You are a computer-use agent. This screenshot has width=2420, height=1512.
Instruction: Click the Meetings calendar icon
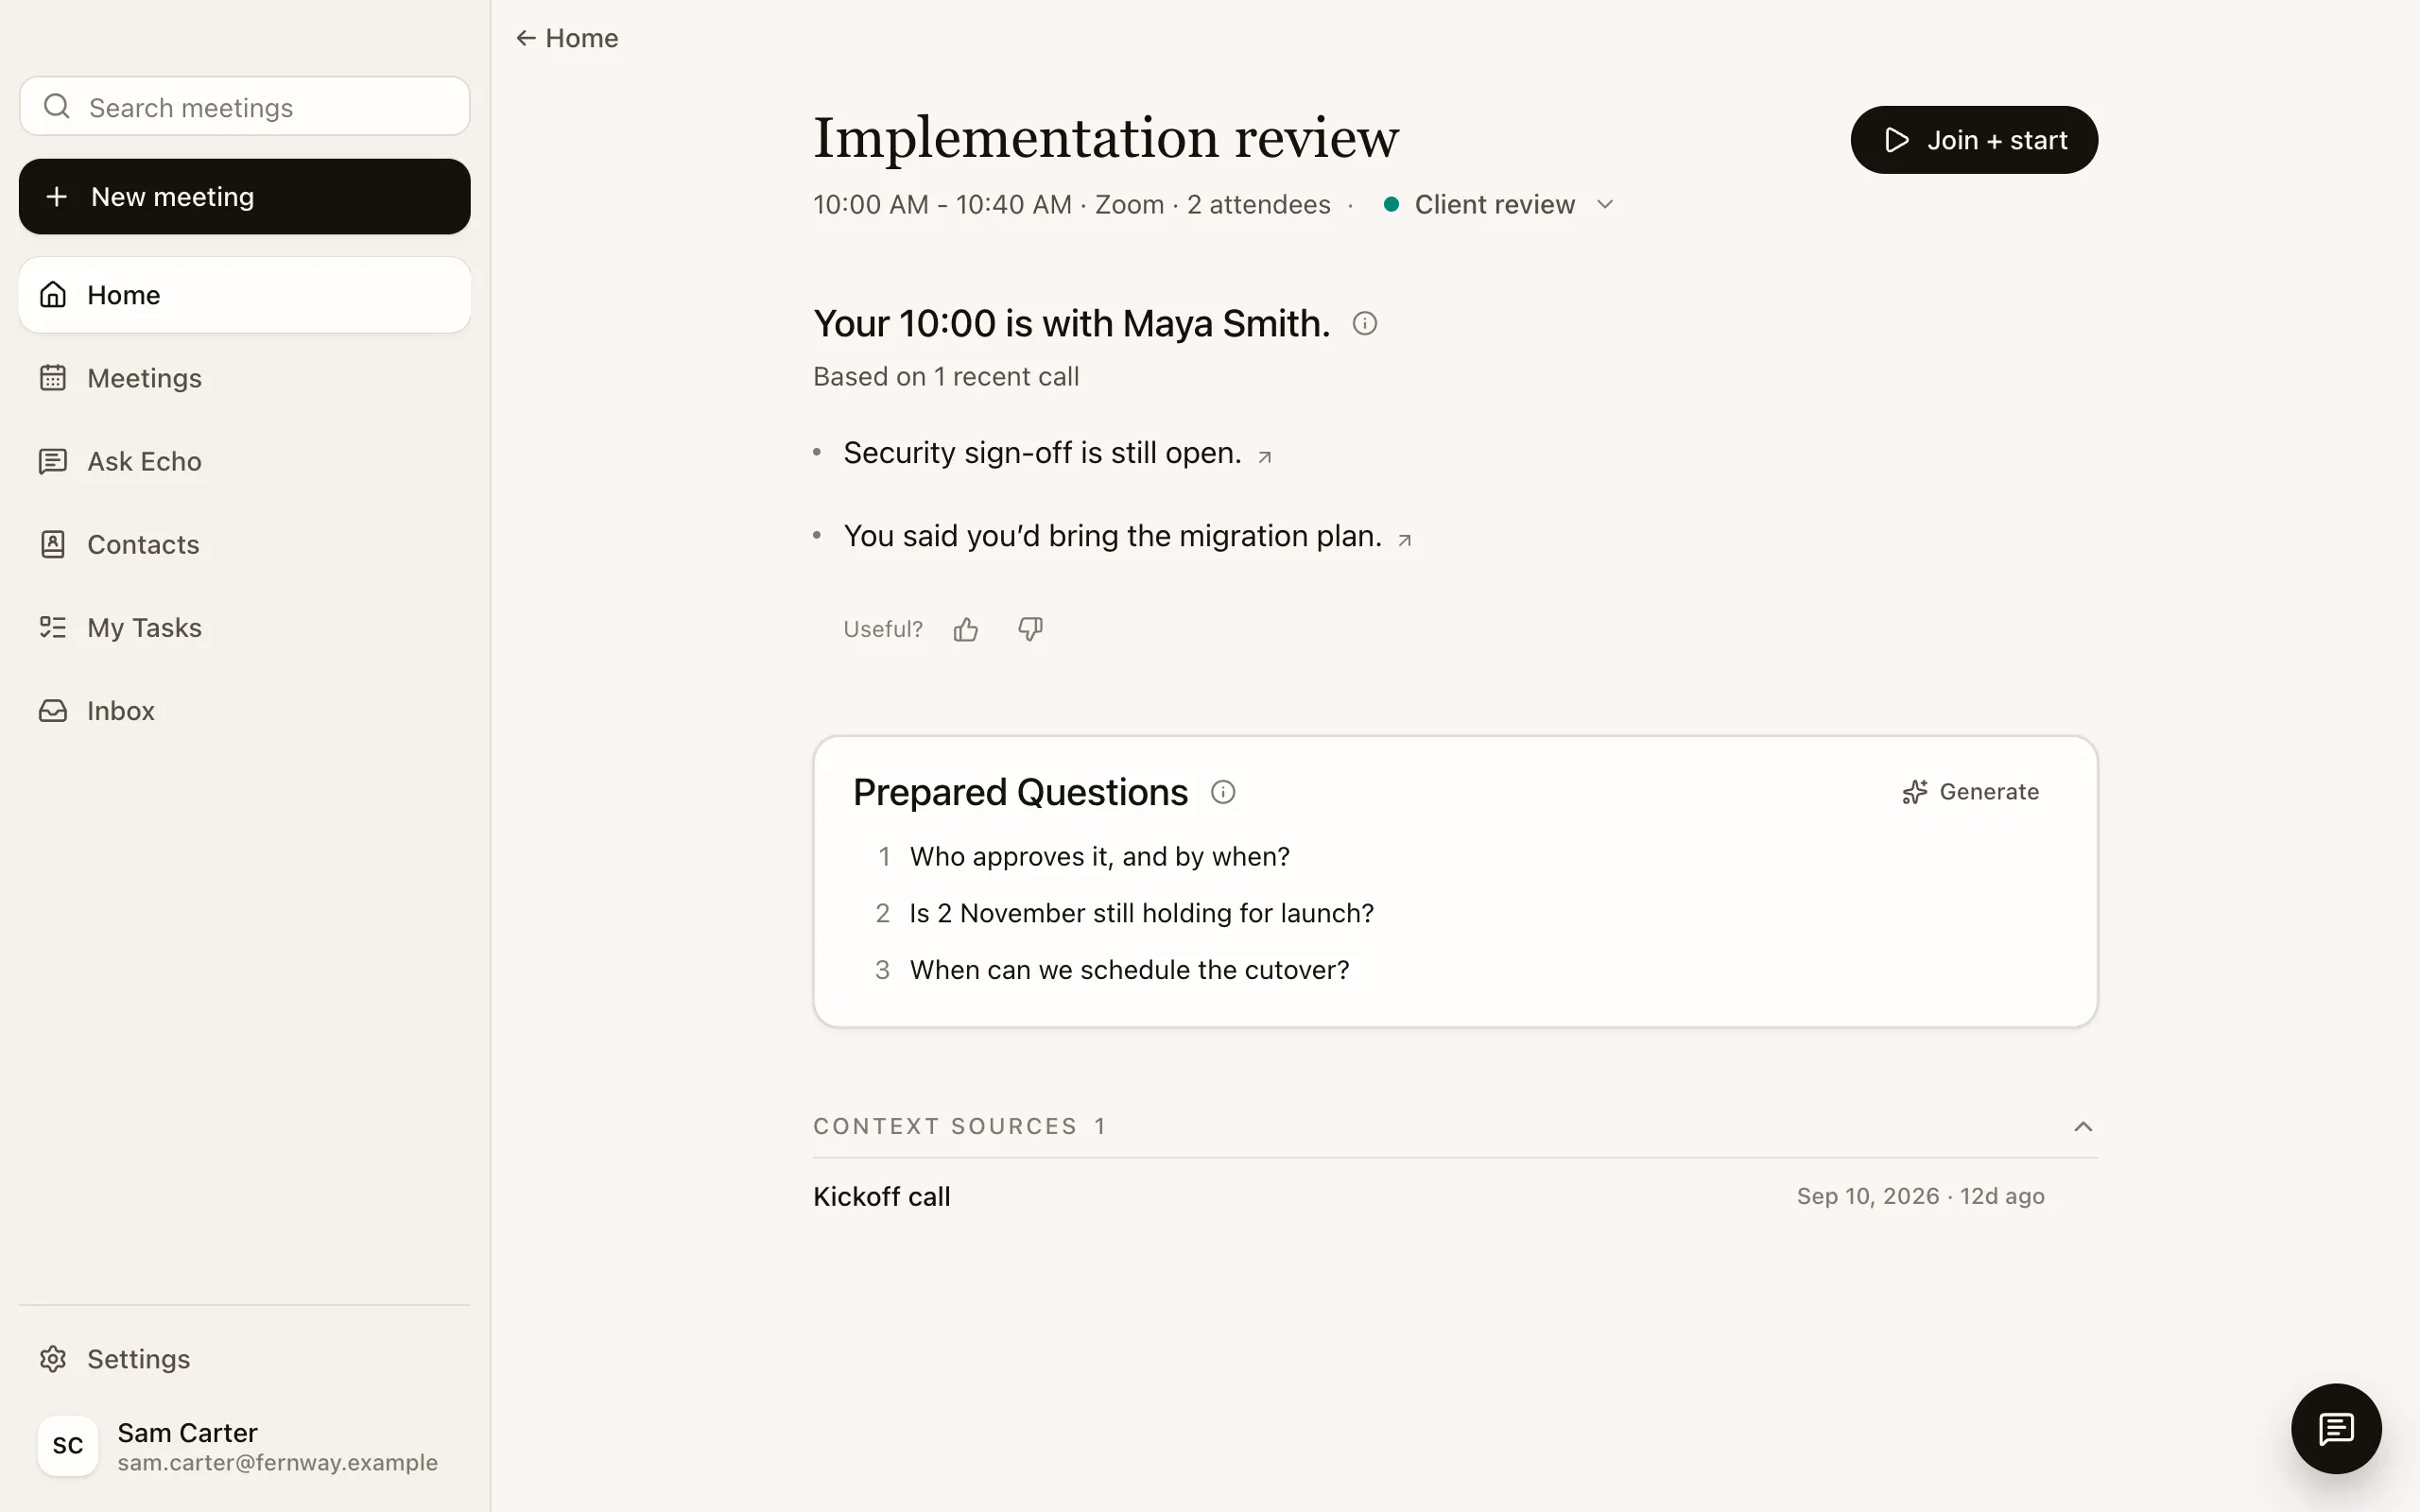pos(53,378)
